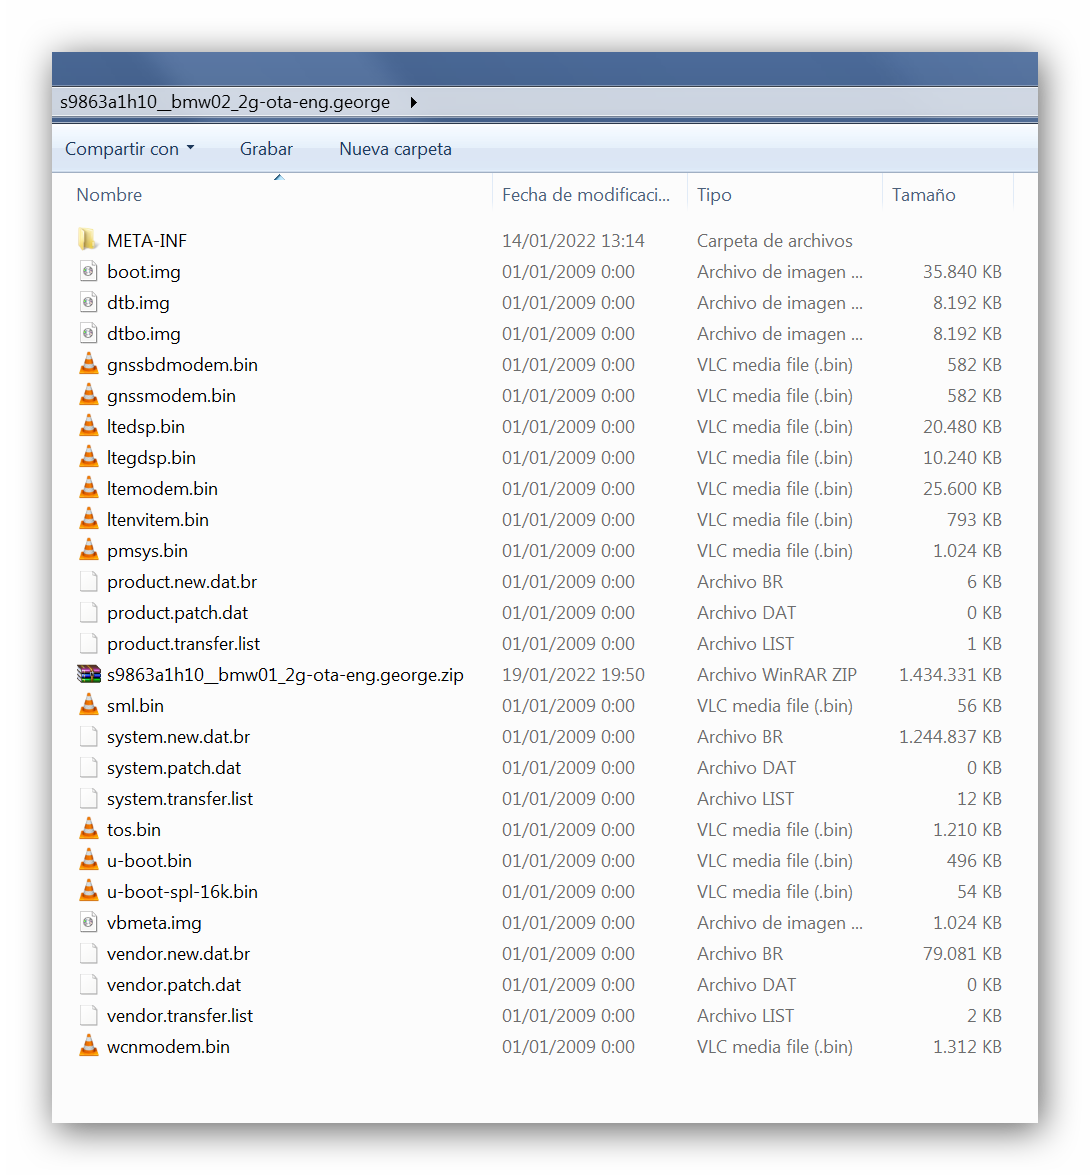
Task: Click the vbmeta.img image file icon
Action: click(88, 922)
